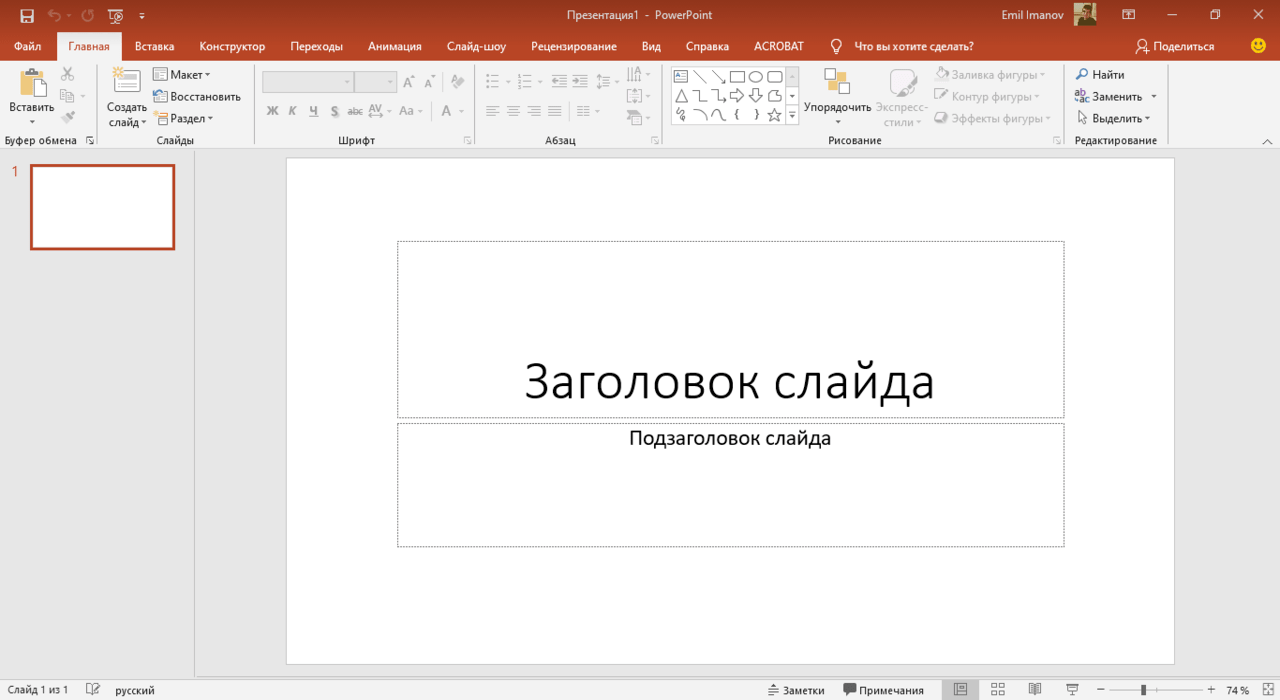Pick the oval shape from shapes gallery

pyautogui.click(x=756, y=77)
